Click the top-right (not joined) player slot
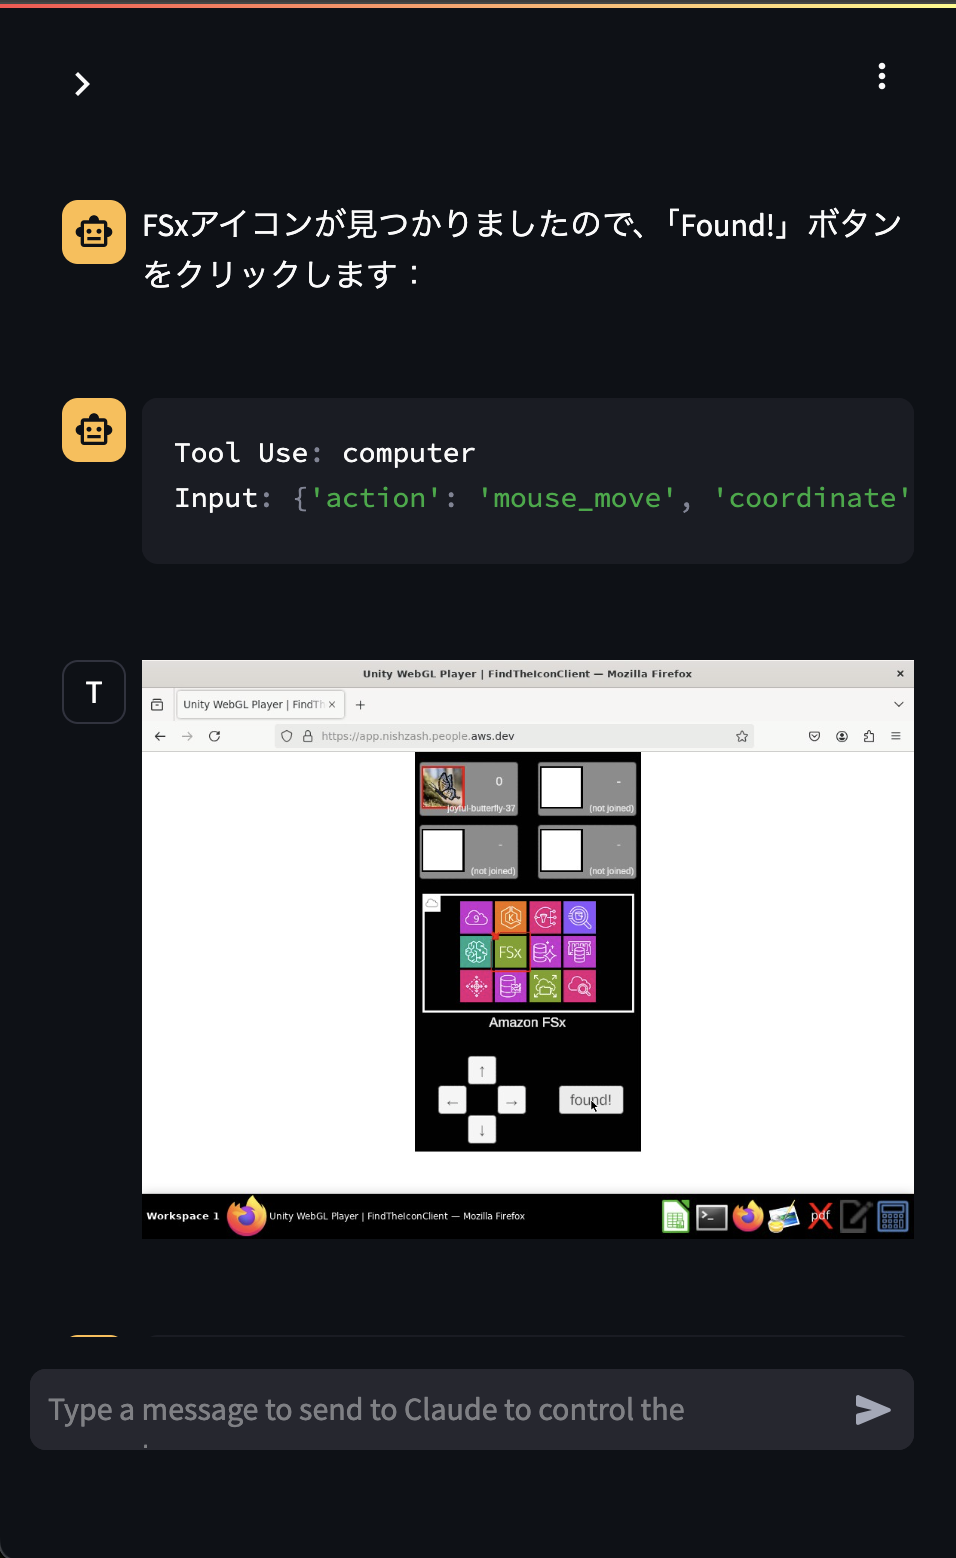Viewport: 956px width, 1558px height. 587,789
